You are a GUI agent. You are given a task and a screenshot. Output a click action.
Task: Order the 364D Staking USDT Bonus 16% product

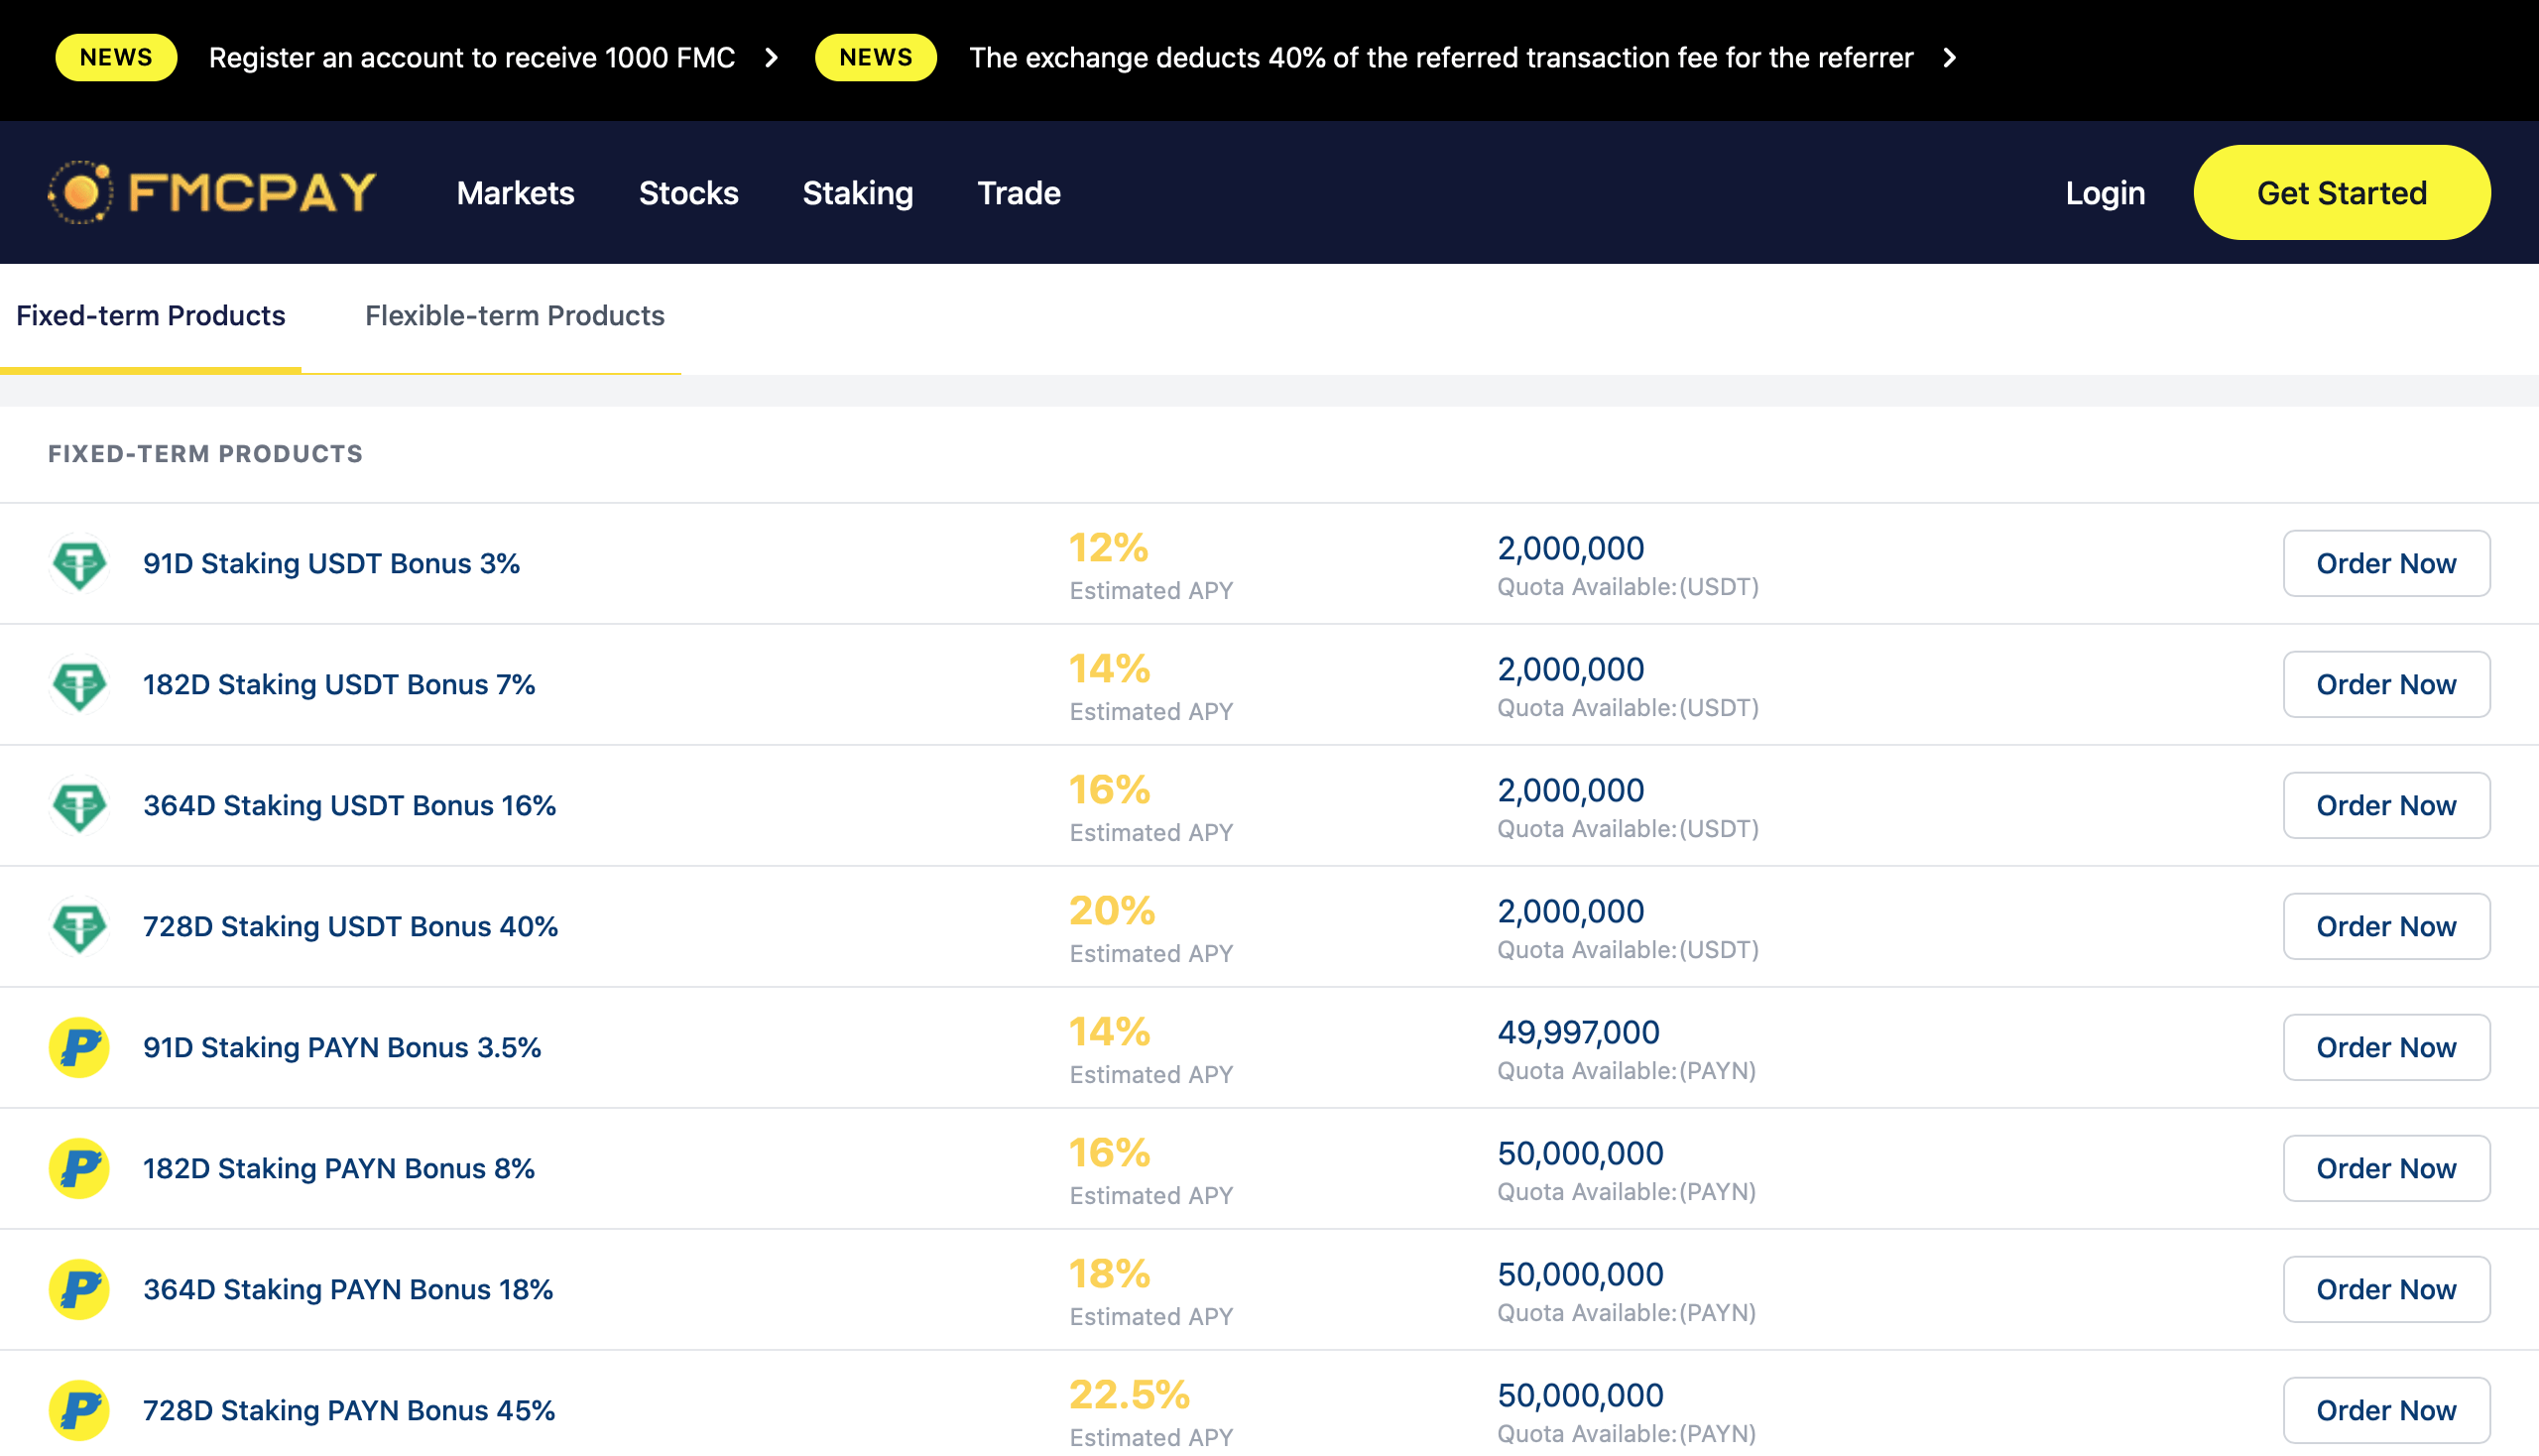2386,805
